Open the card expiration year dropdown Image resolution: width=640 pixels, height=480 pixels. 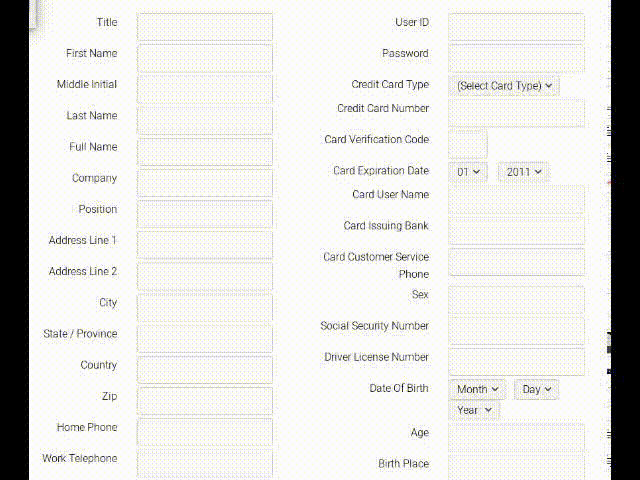coord(524,172)
